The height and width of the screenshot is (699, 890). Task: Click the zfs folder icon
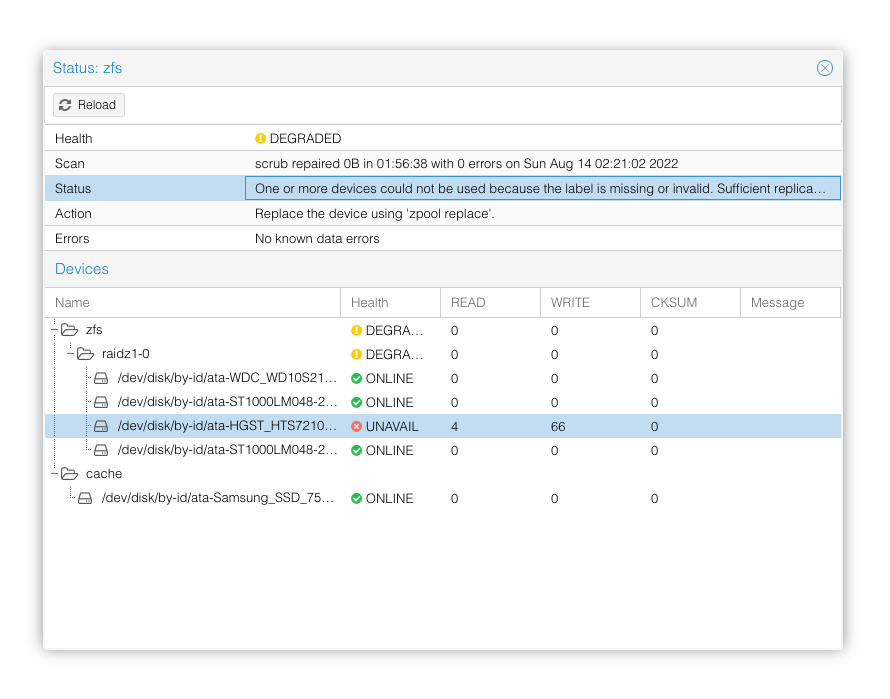click(69, 330)
